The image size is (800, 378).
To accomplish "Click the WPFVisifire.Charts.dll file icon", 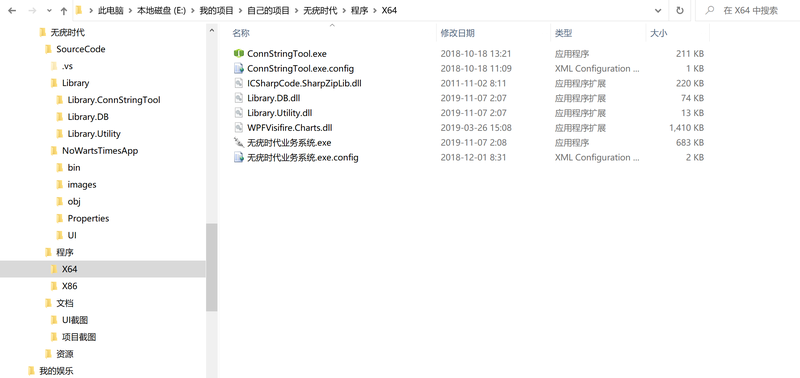I will click(x=238, y=128).
